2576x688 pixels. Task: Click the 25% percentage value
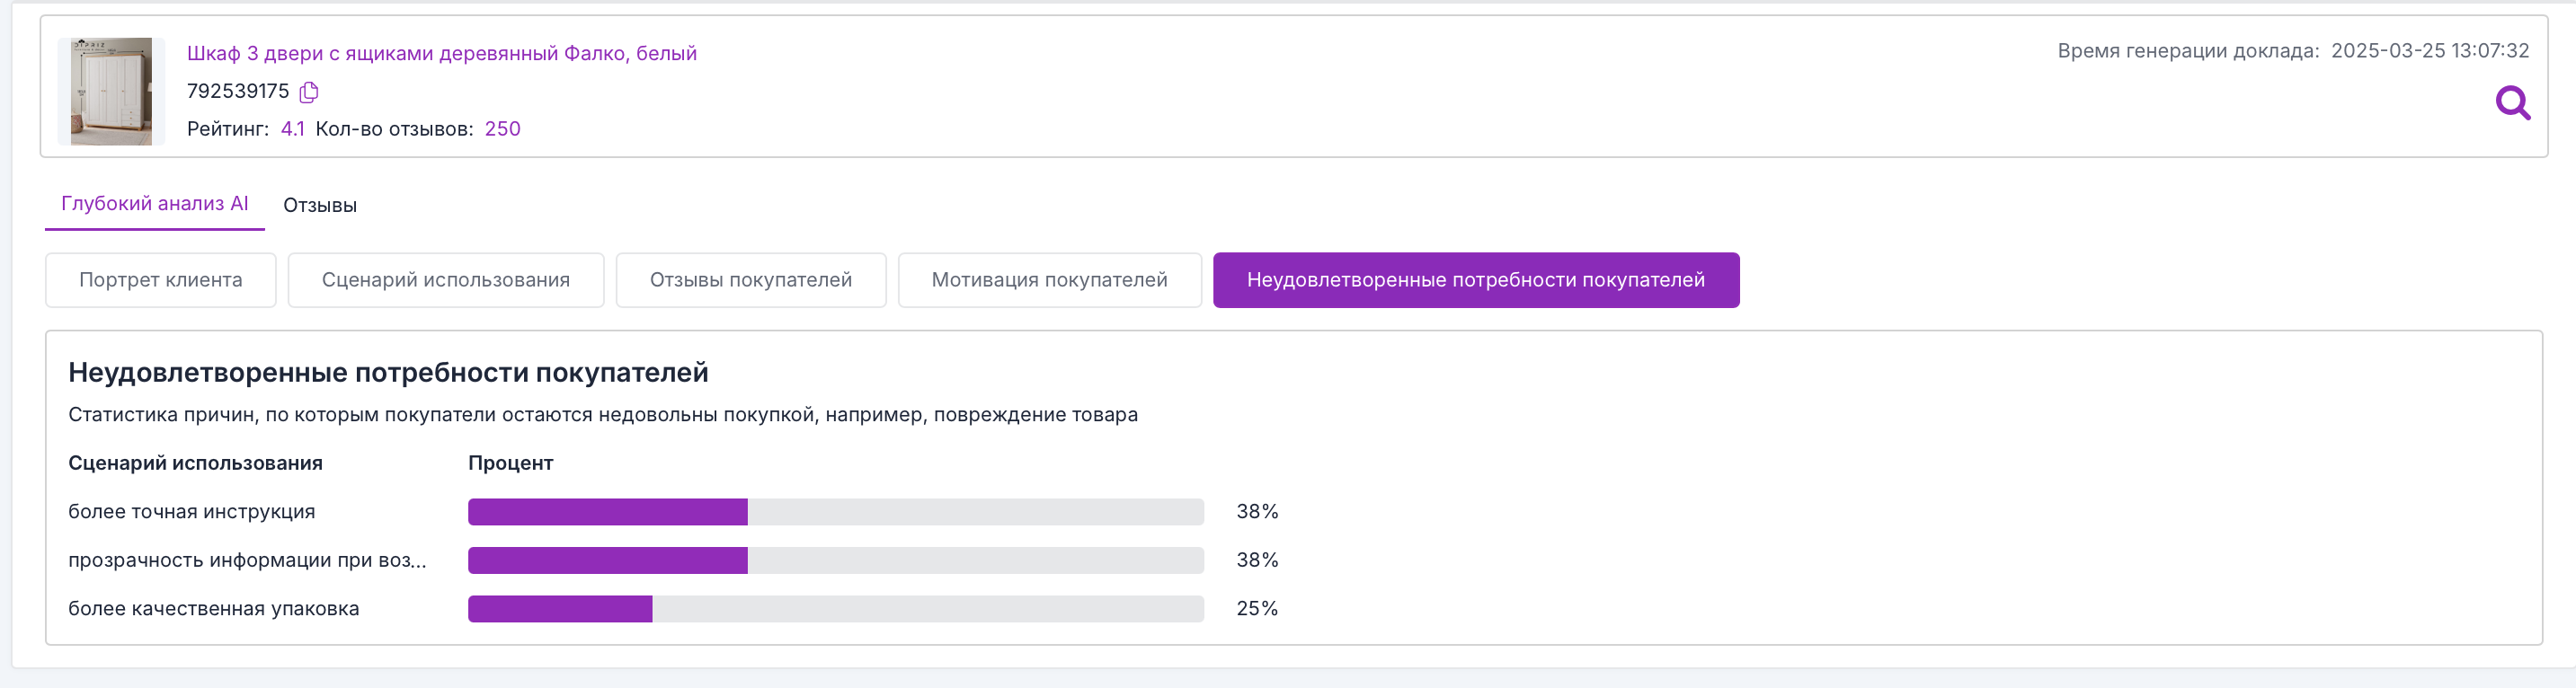1257,609
